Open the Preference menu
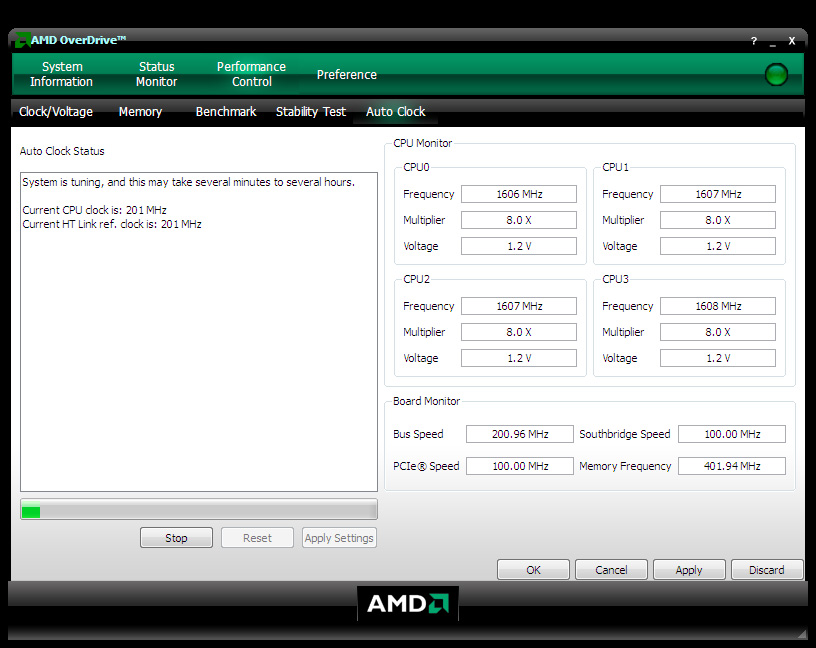This screenshot has width=816, height=648. [x=347, y=75]
